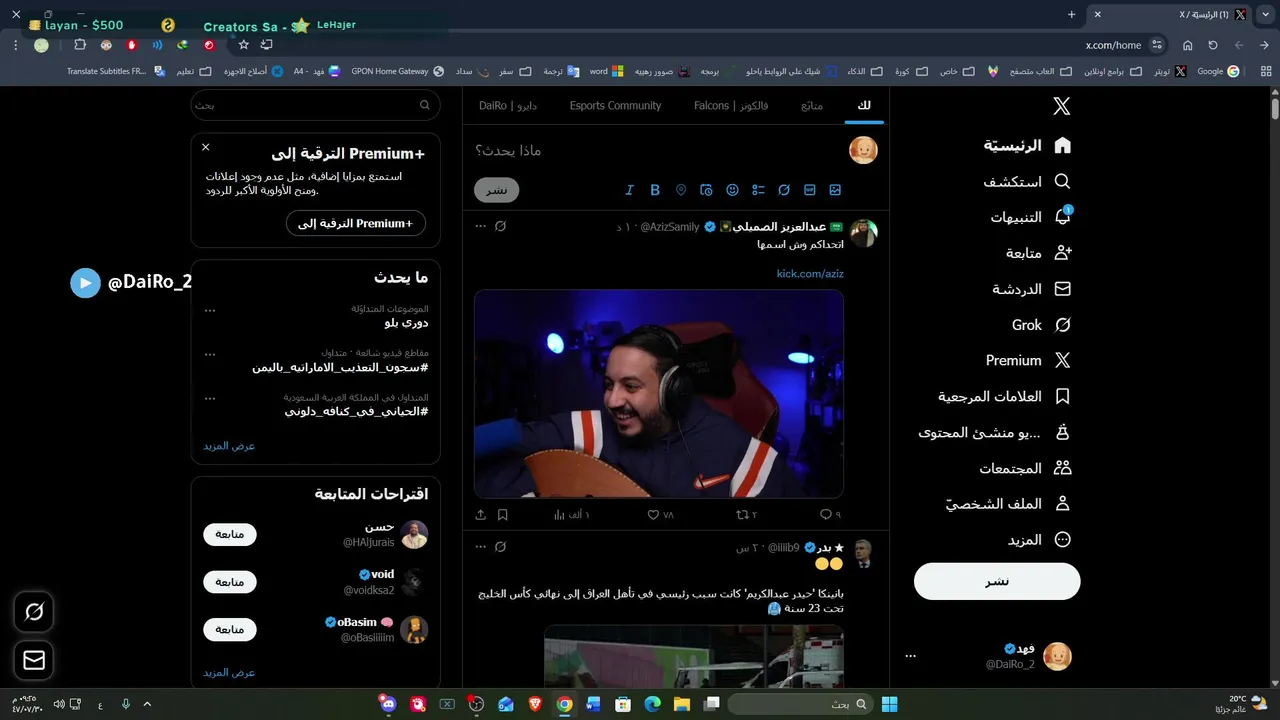Image resolution: width=1280 pixels, height=720 pixels.
Task: Click the large نشر post button in sidebar
Action: pyautogui.click(x=997, y=581)
